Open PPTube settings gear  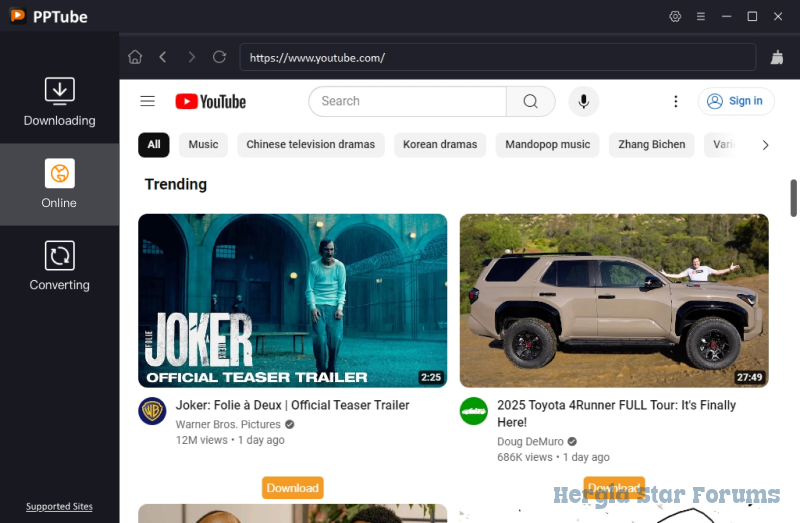tap(675, 17)
